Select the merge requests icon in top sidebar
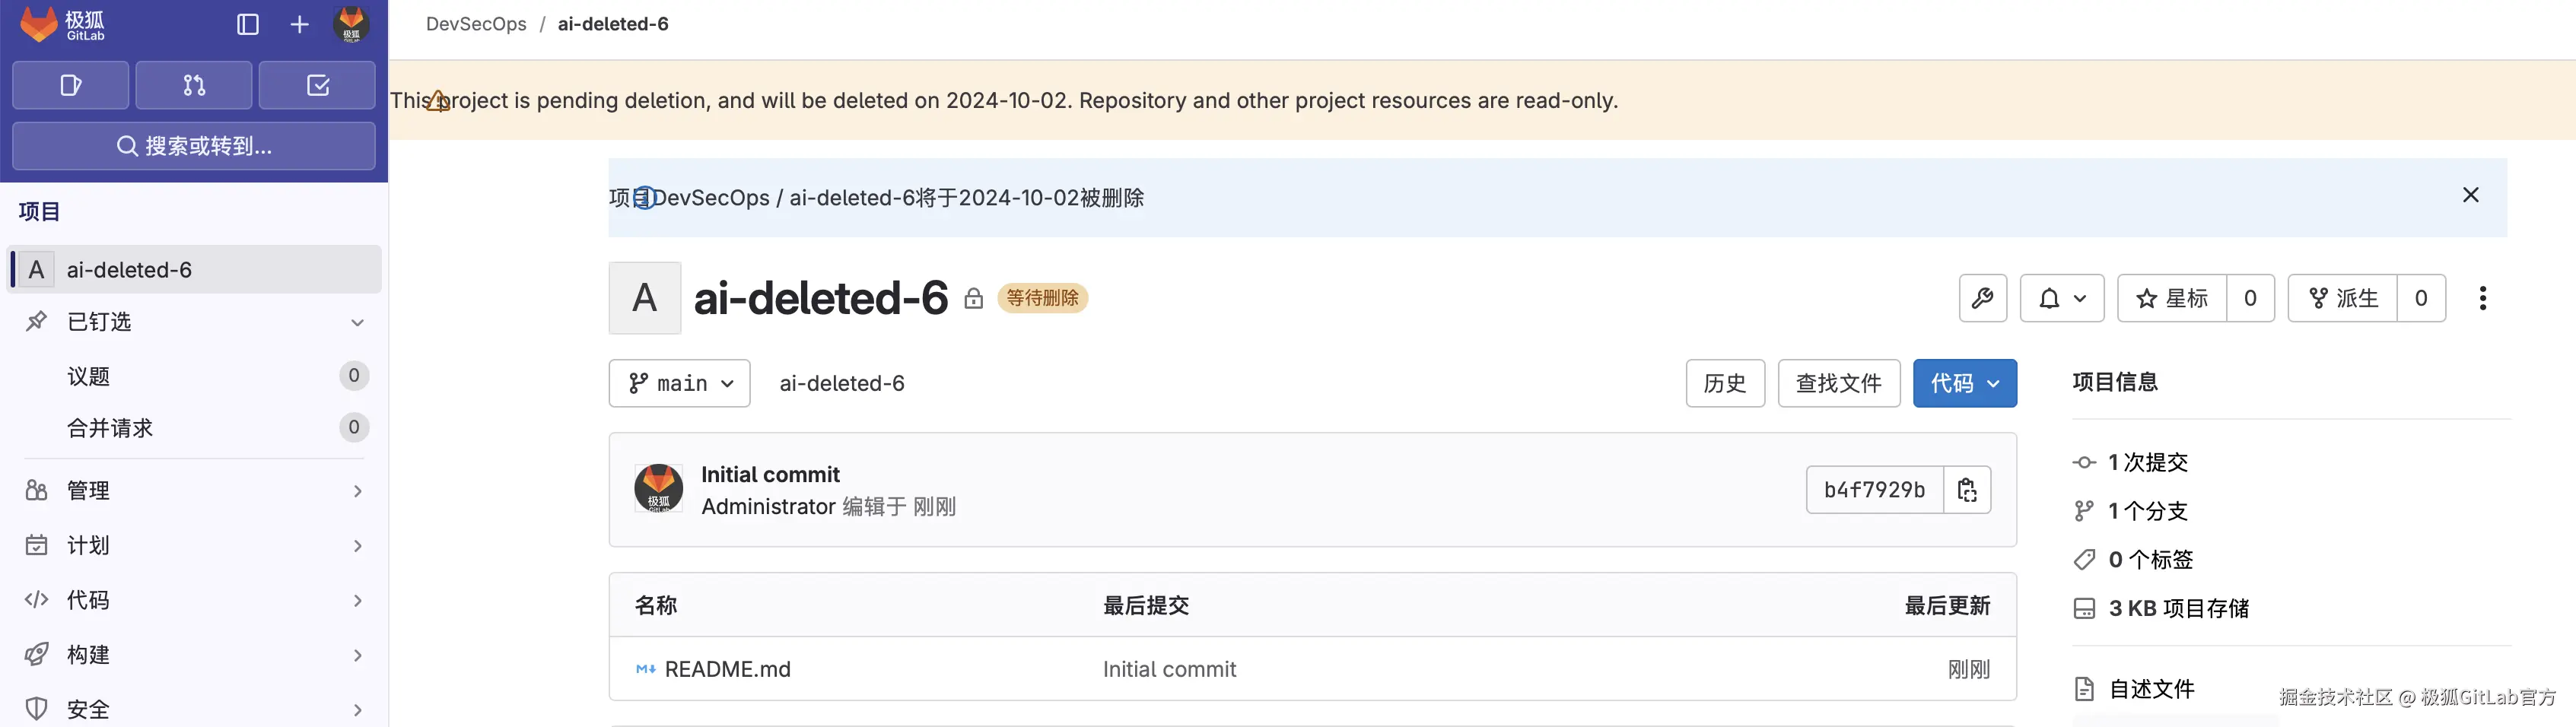Viewport: 2576px width, 727px height. click(193, 85)
